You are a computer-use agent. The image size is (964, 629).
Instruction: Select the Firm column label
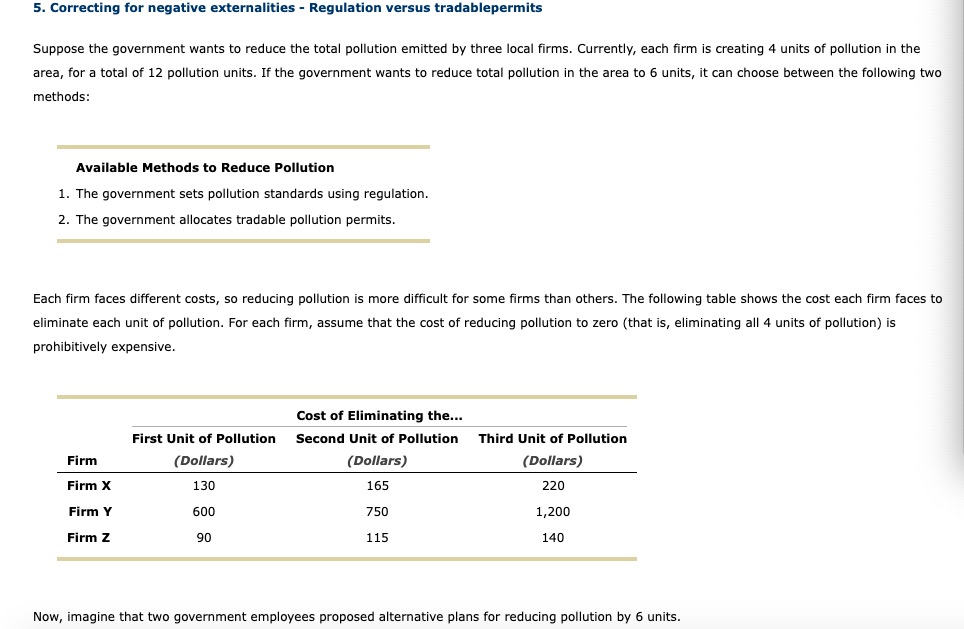tap(82, 460)
